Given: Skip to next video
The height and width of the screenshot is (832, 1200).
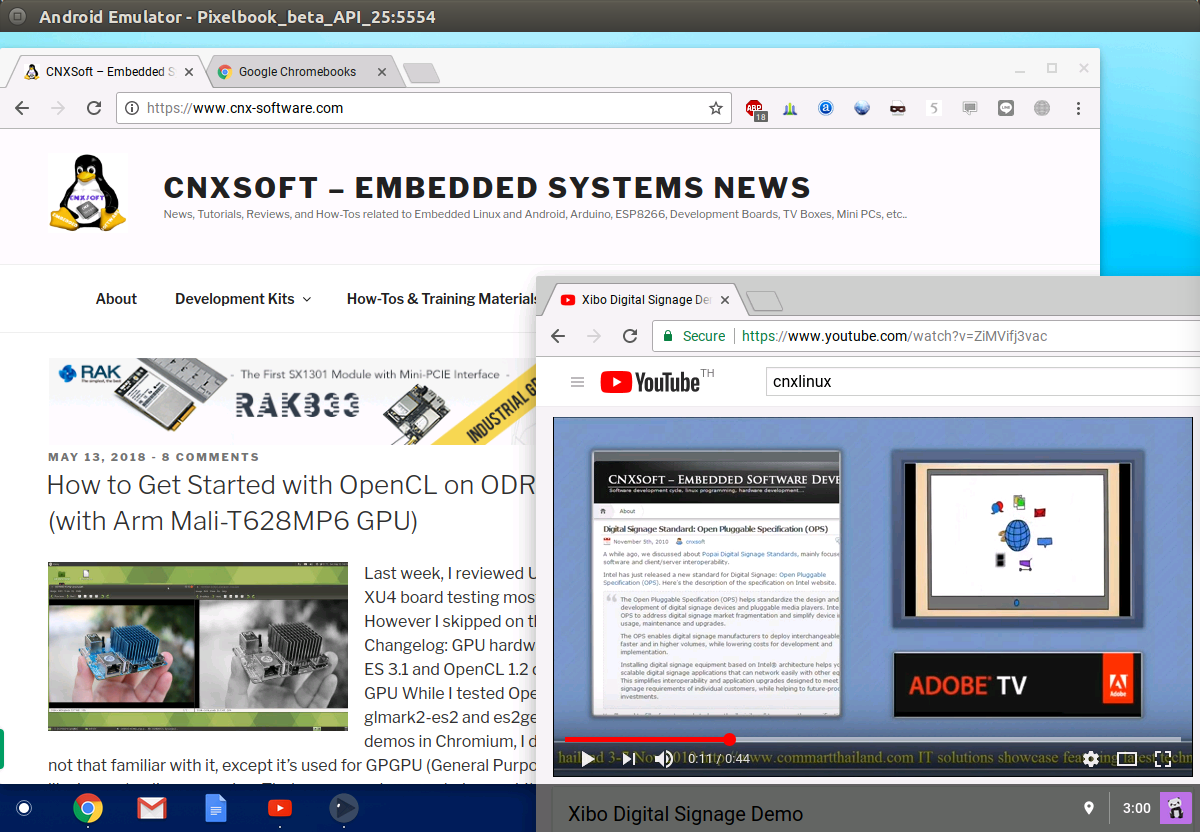Looking at the screenshot, I should [627, 759].
